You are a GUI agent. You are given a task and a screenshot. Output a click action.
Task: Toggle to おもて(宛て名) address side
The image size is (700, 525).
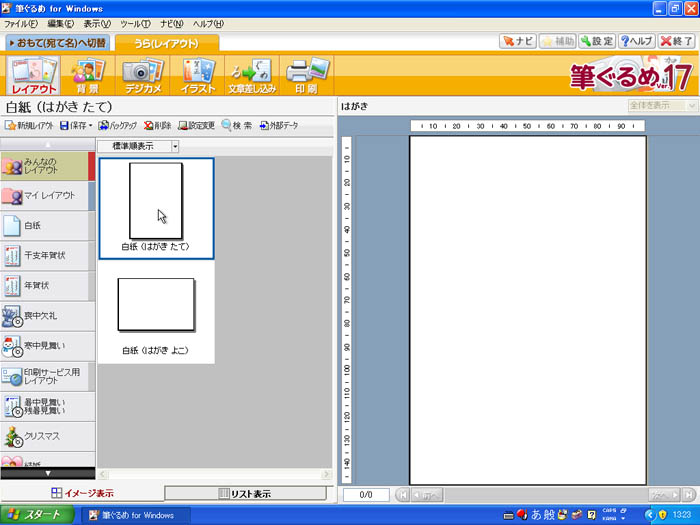click(57, 43)
